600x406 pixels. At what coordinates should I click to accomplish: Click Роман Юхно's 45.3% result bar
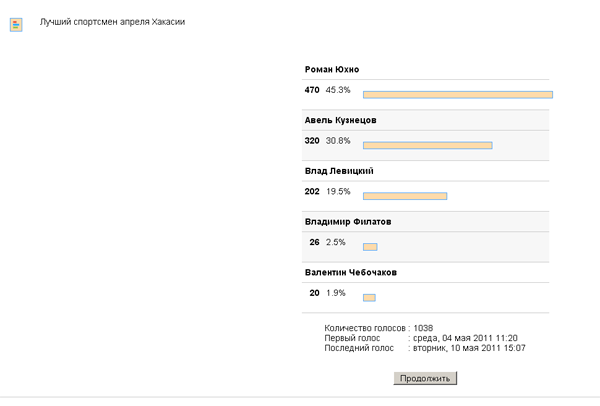(x=457, y=94)
